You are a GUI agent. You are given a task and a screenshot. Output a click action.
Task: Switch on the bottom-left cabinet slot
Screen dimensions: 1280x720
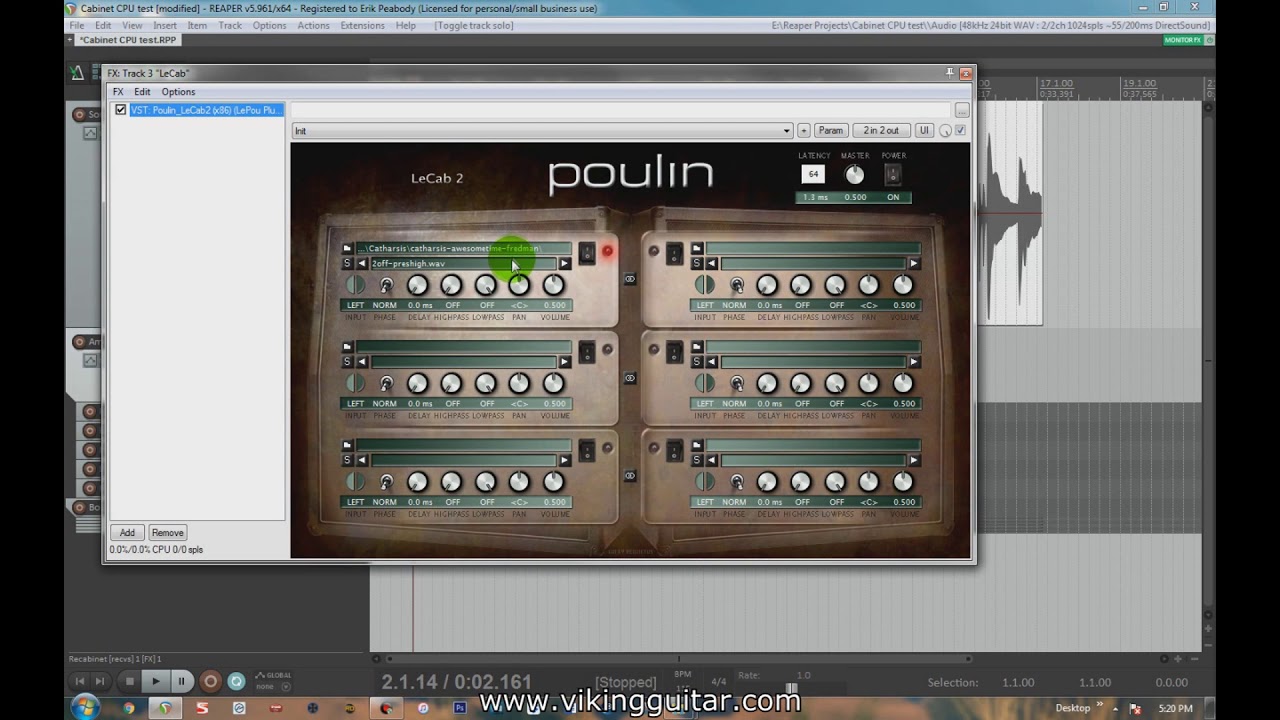click(587, 451)
